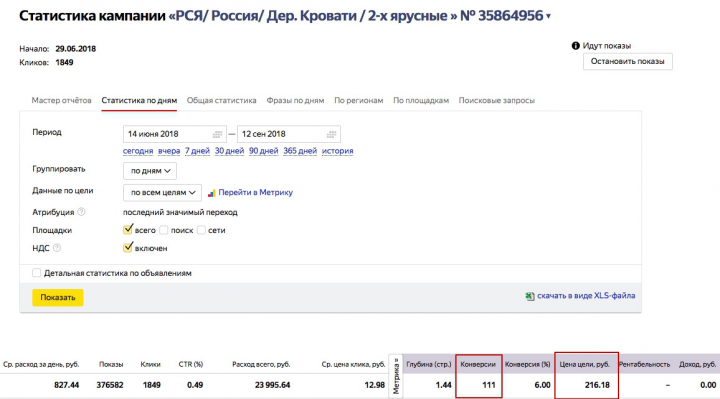Select Статистика по дням tab

[139, 100]
